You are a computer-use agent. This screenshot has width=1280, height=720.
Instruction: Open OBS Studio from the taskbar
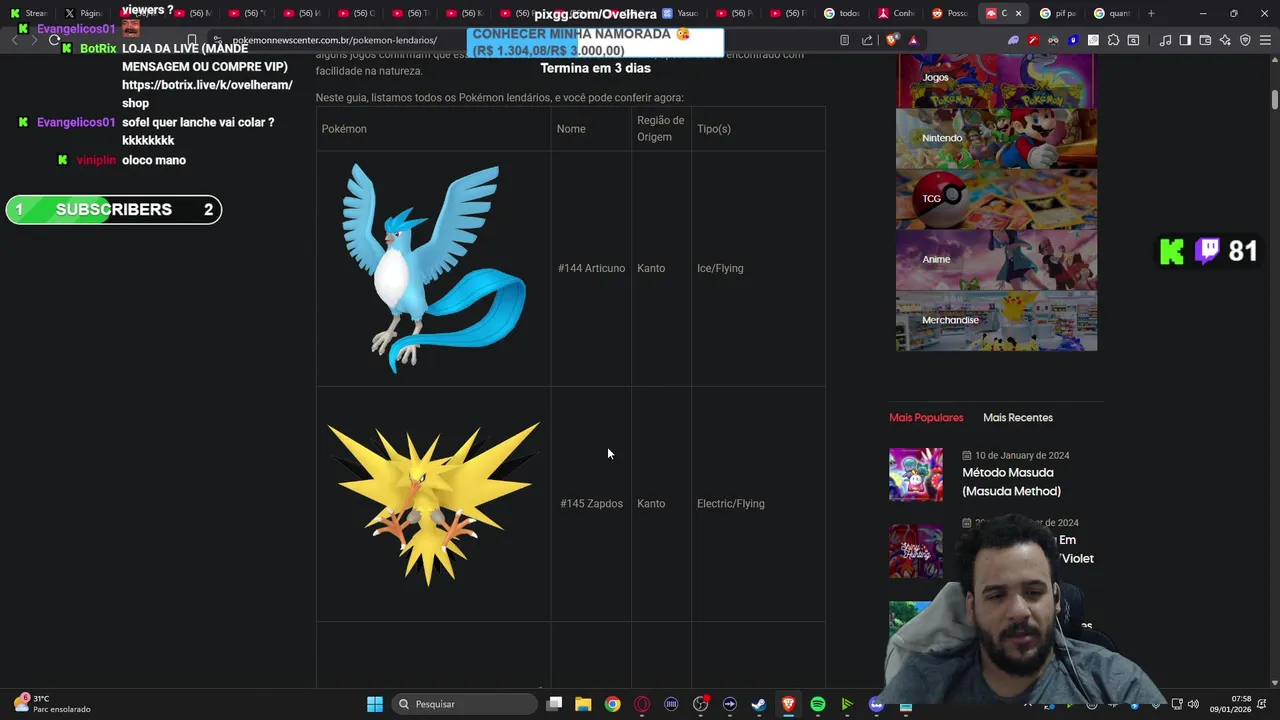700,704
